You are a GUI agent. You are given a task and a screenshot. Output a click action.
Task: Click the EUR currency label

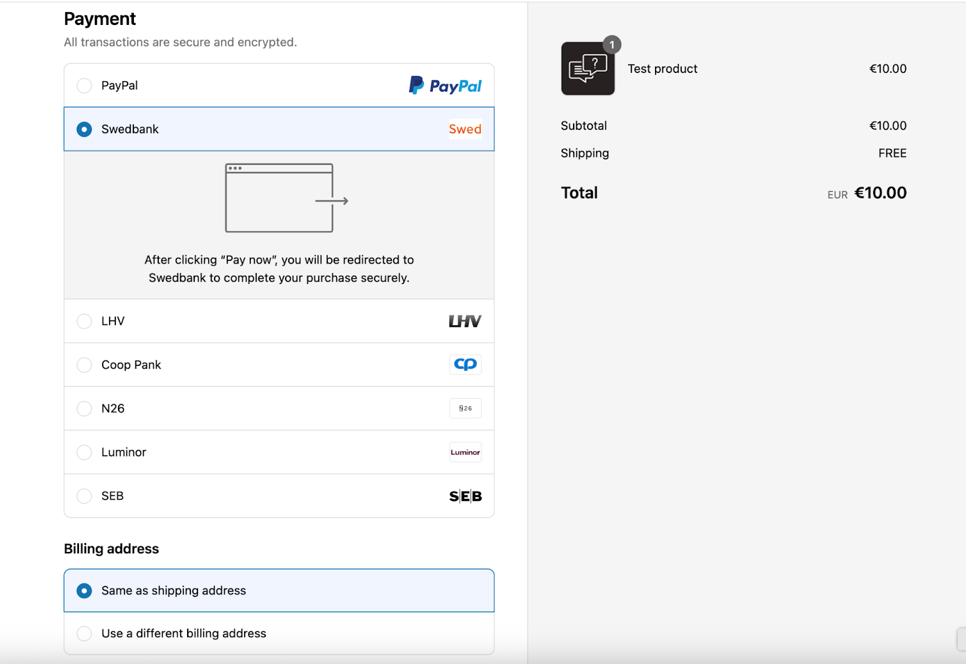click(837, 195)
